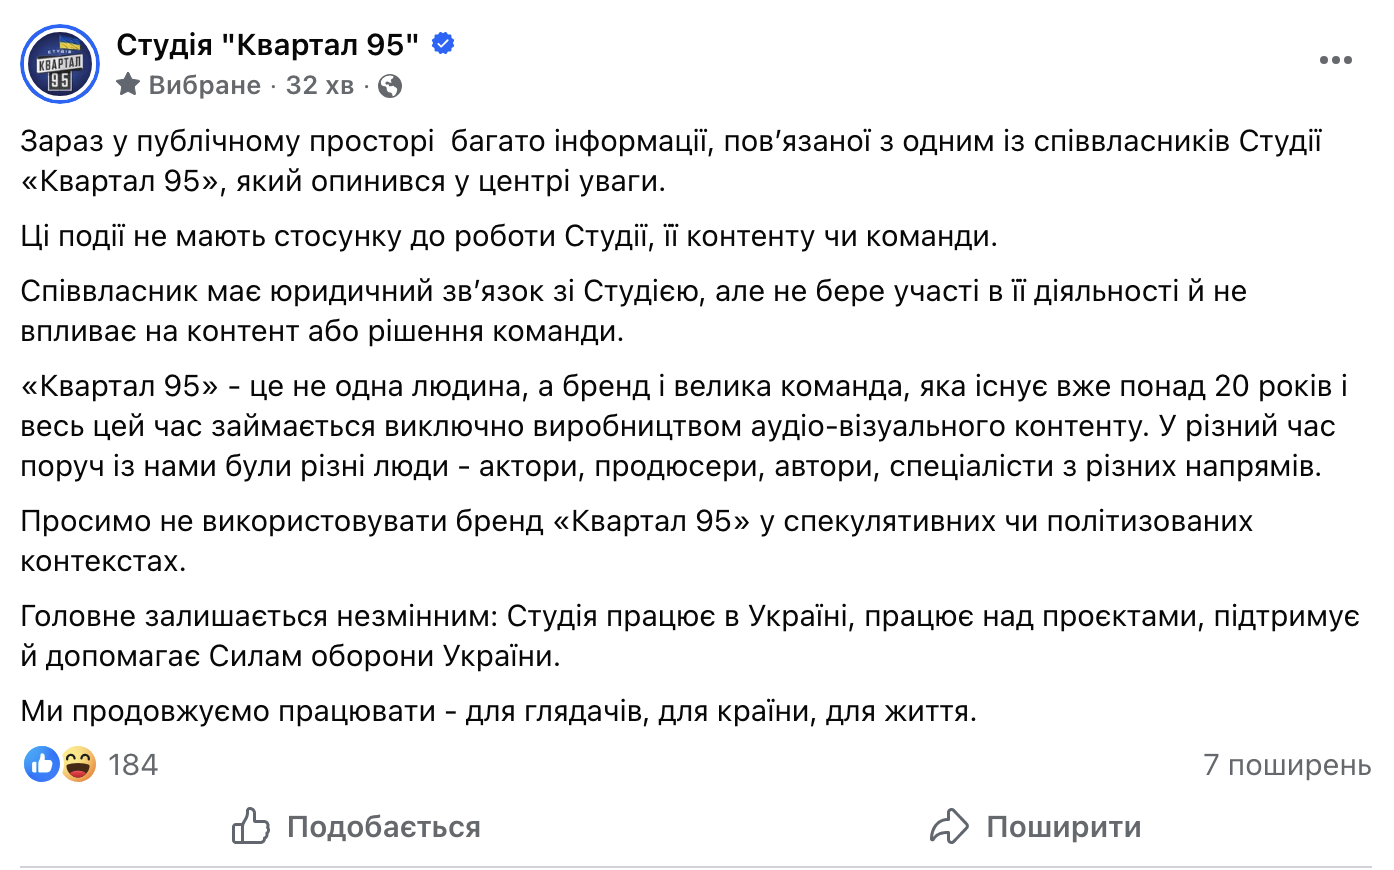Click the share arrow icon
The width and height of the screenshot is (1394, 870).
pyautogui.click(x=949, y=827)
